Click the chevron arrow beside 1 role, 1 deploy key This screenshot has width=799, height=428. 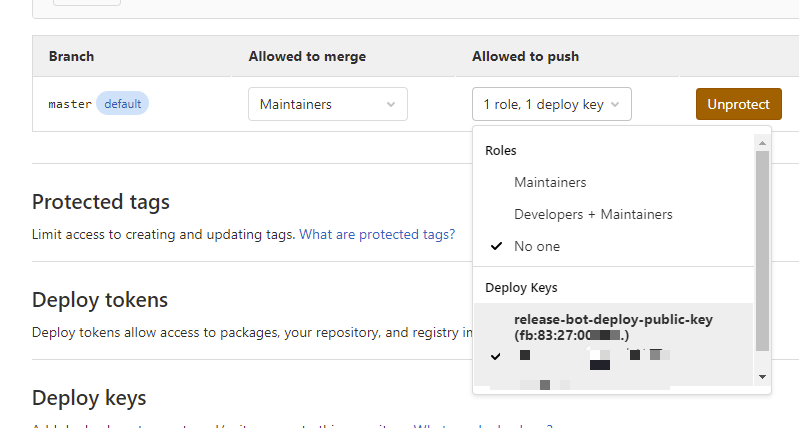[615, 104]
